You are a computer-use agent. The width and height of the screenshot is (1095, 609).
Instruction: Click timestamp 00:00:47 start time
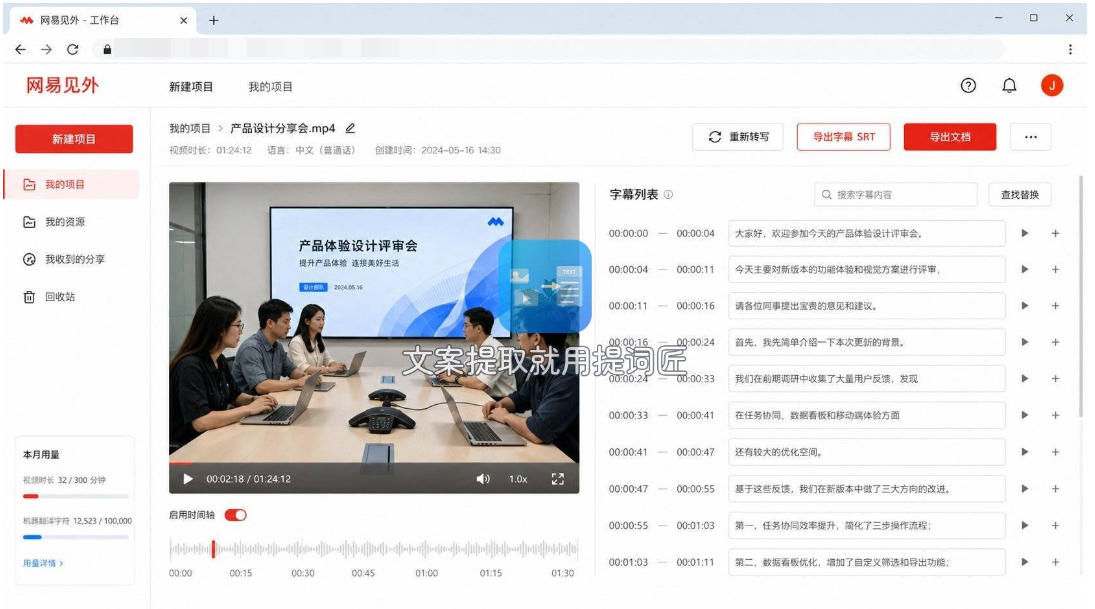click(628, 489)
